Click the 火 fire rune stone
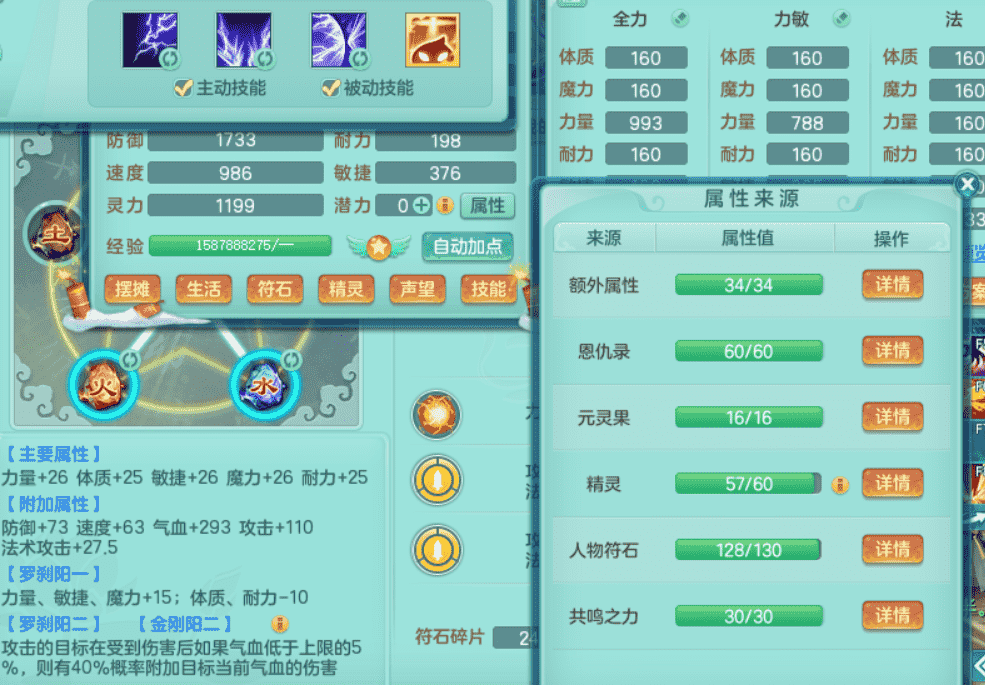This screenshot has width=985, height=685. tap(103, 385)
